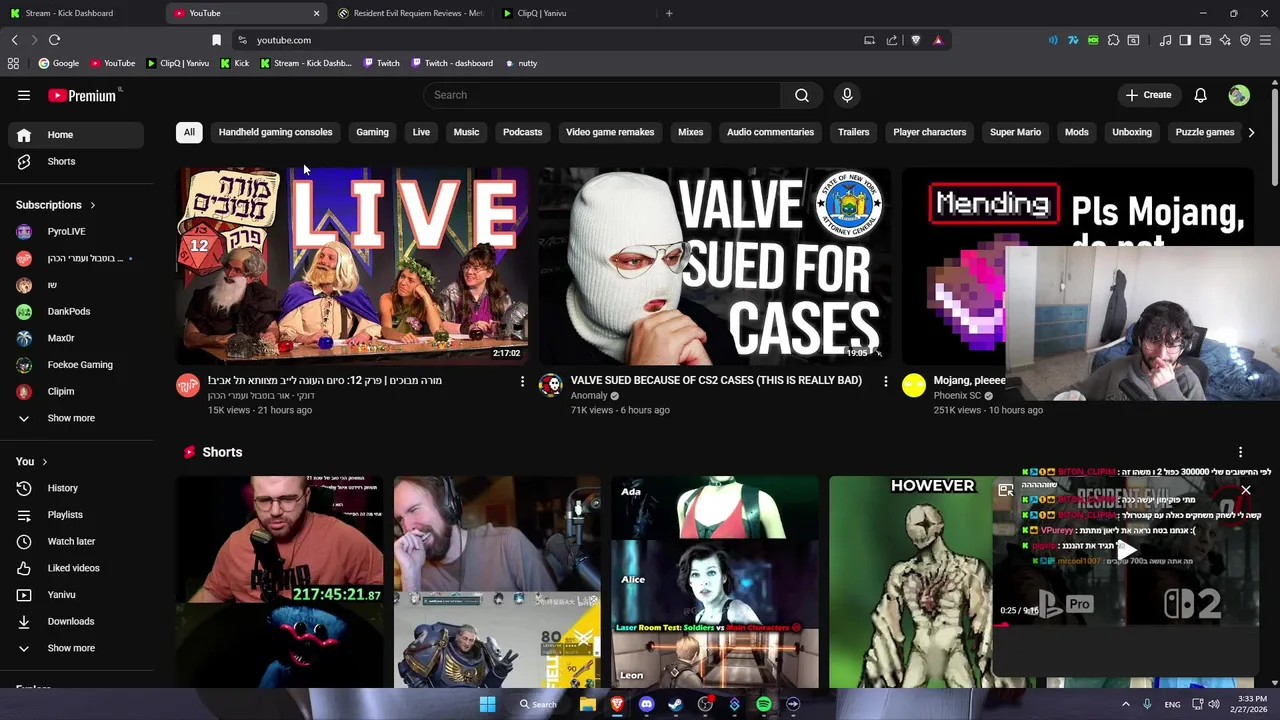Open Discord from the taskbar
The width and height of the screenshot is (1280, 720).
click(646, 704)
